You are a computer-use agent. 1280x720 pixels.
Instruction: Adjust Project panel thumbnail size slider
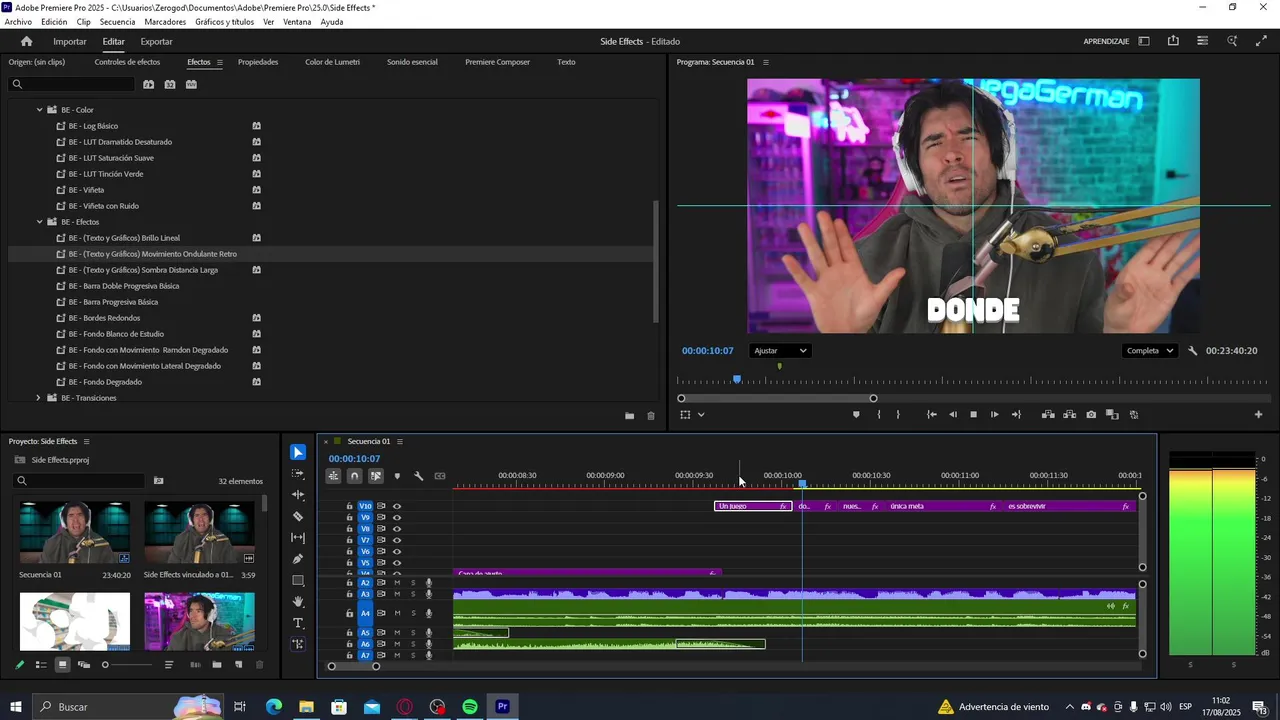click(x=105, y=664)
